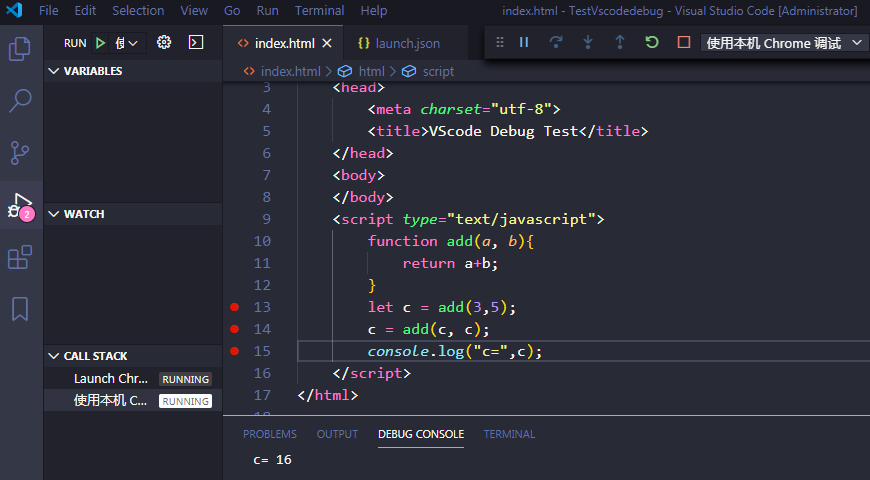Switch to the launch.json editor tab

(398, 43)
